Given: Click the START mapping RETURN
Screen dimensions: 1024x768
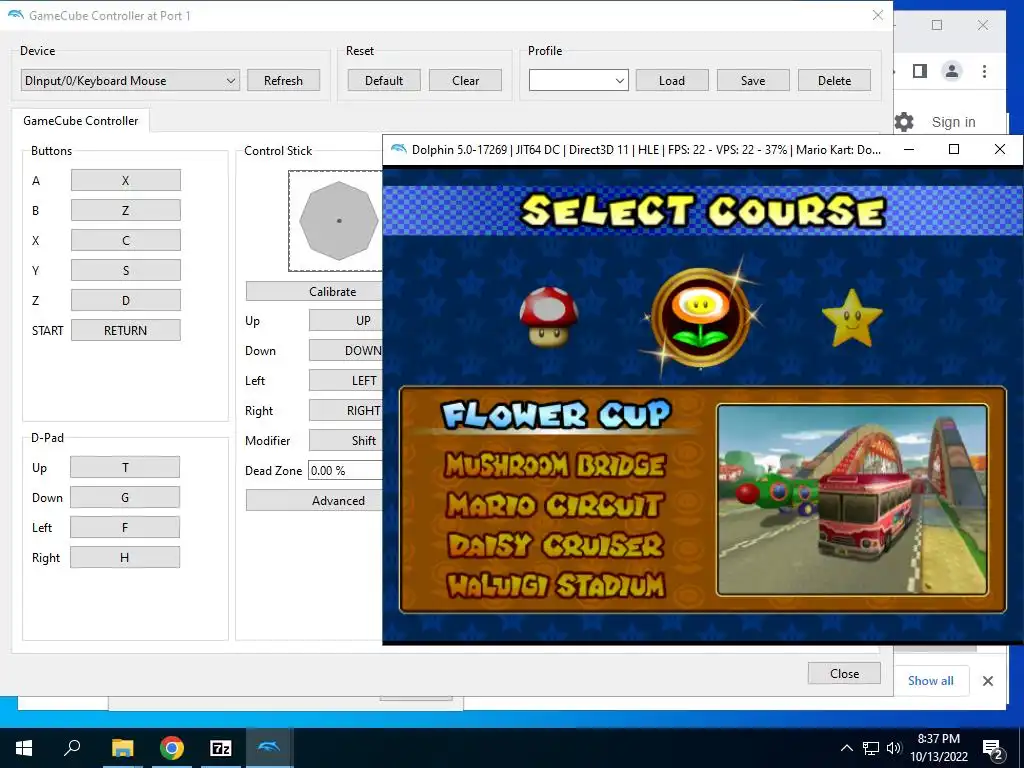Looking at the screenshot, I should pos(125,330).
